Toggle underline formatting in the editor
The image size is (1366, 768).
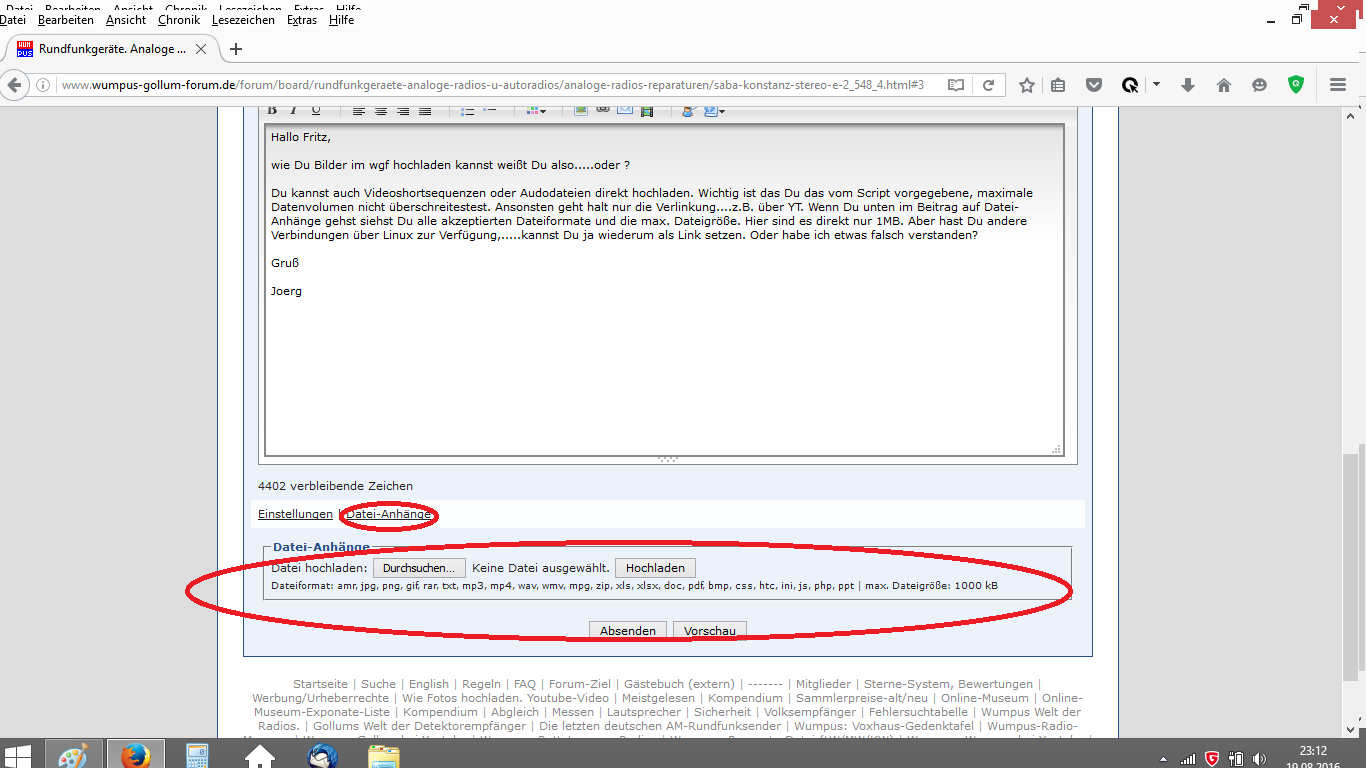pyautogui.click(x=316, y=110)
